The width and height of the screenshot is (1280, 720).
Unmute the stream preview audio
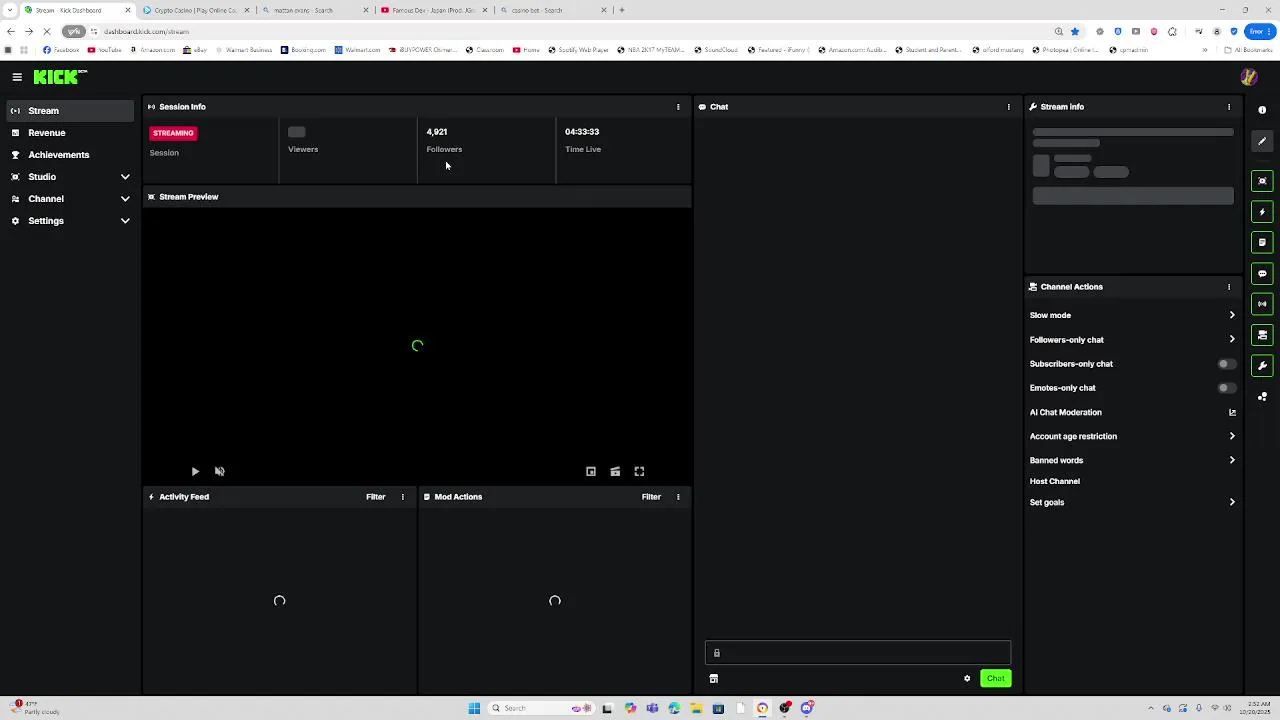(x=220, y=471)
